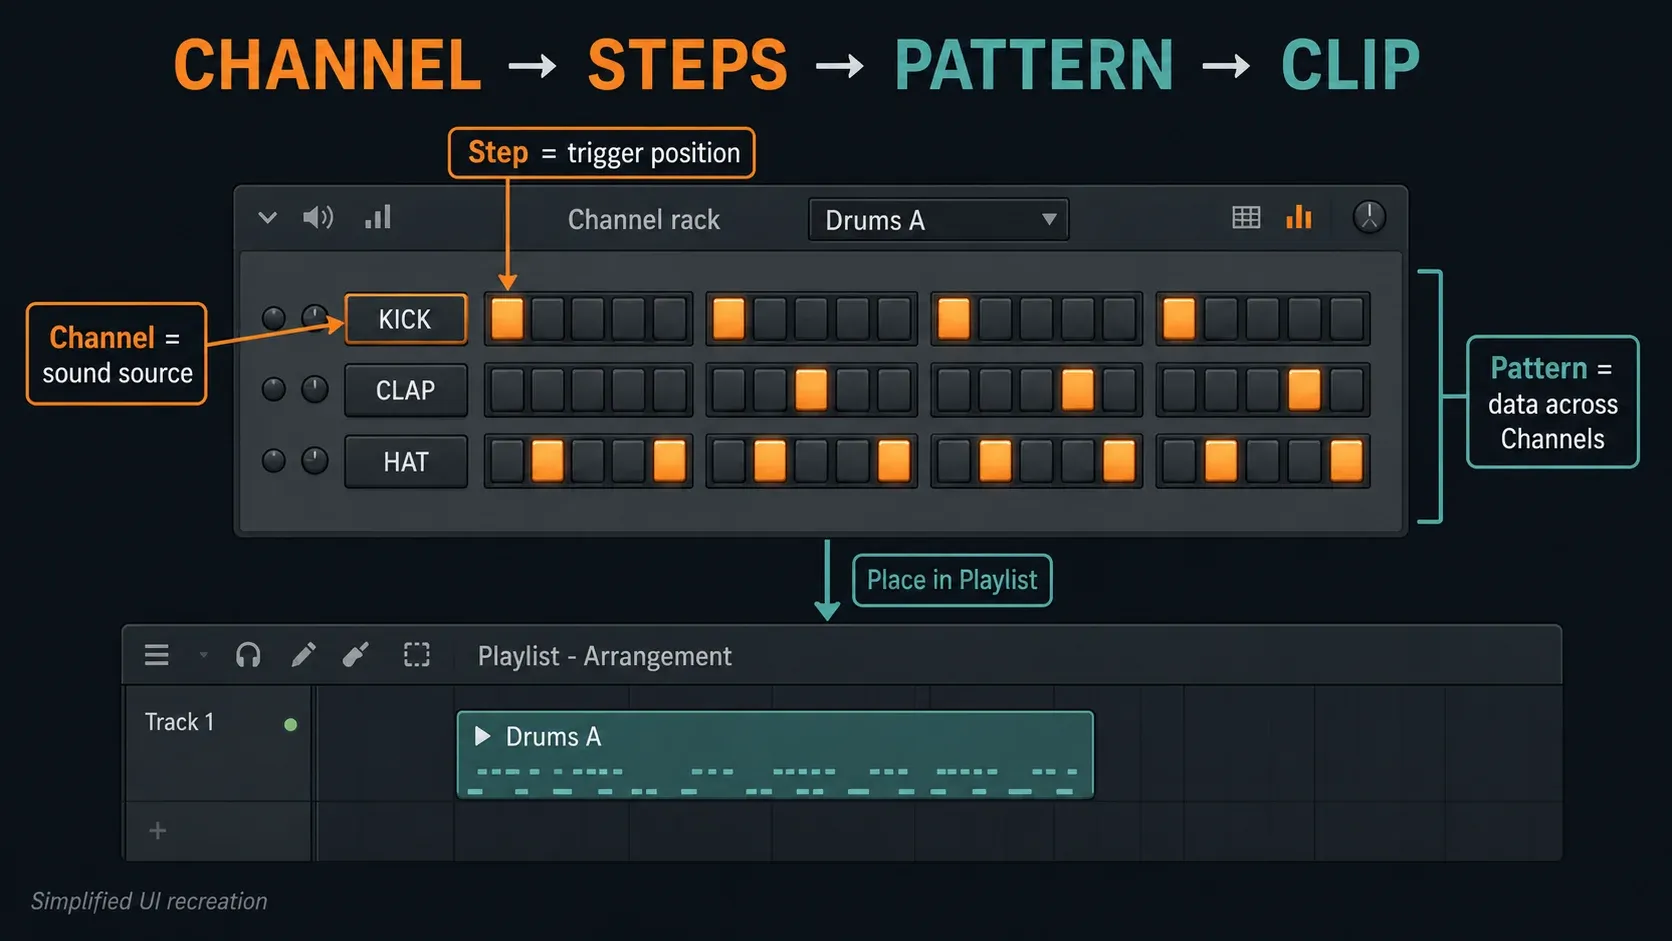Toggle the lit KICK step in the fourth group
Screen dimensions: 1672x941
coord(1179,319)
